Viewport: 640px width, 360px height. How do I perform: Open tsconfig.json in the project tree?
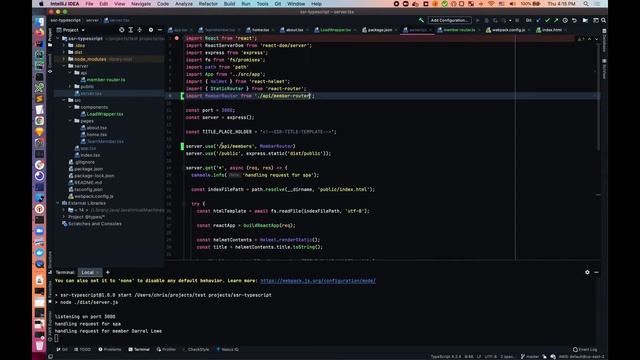click(85, 189)
